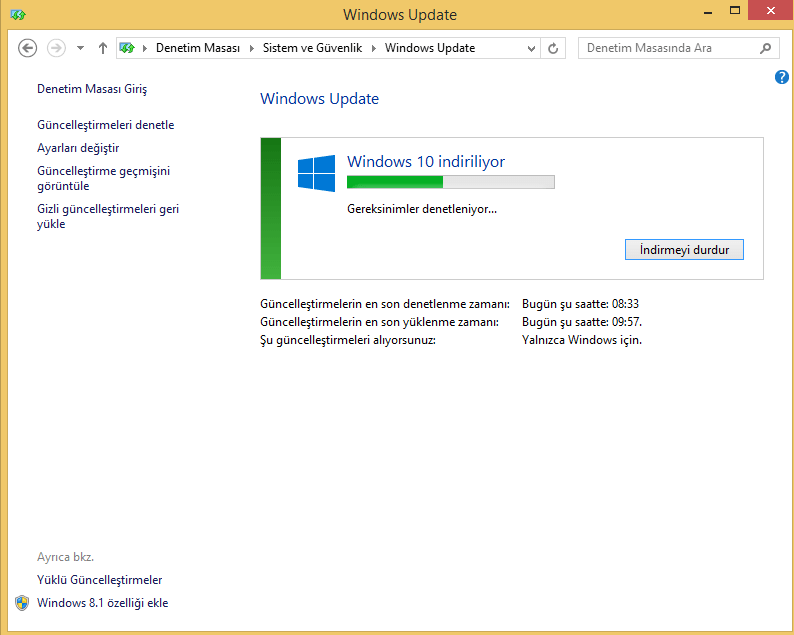Expand chevron after Sistem ve Güvenlik
This screenshot has width=794, height=635.
click(374, 48)
